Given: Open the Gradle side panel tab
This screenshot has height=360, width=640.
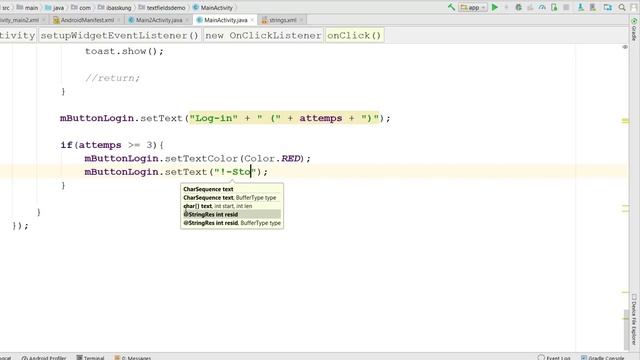Looking at the screenshot, I should tap(634, 30).
